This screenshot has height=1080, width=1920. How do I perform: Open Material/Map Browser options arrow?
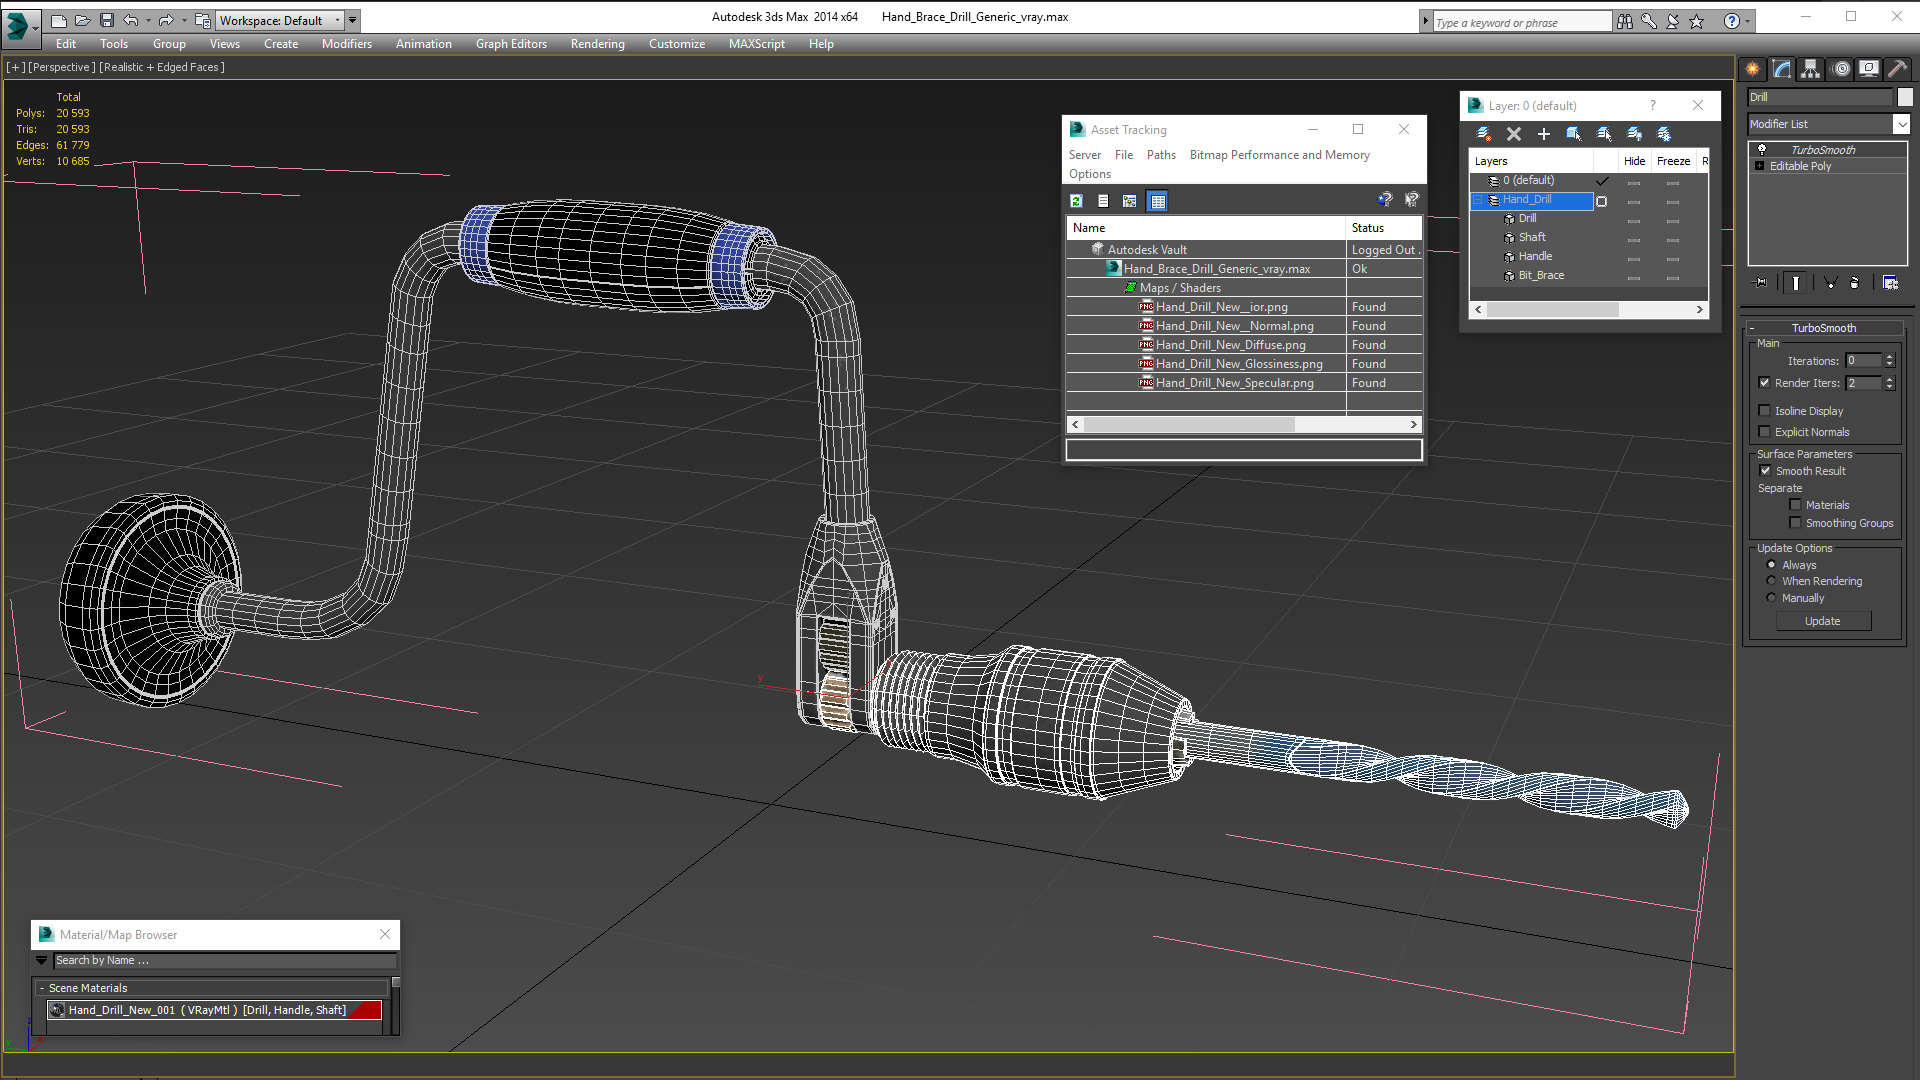pyautogui.click(x=41, y=960)
